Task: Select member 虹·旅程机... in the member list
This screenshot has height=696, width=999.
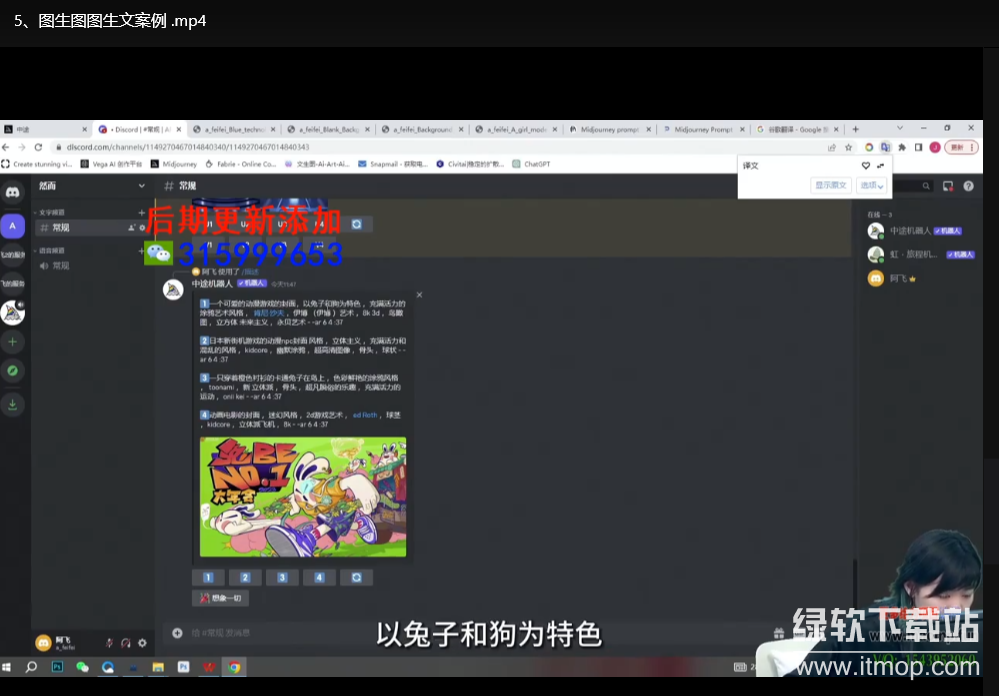Action: (x=921, y=254)
